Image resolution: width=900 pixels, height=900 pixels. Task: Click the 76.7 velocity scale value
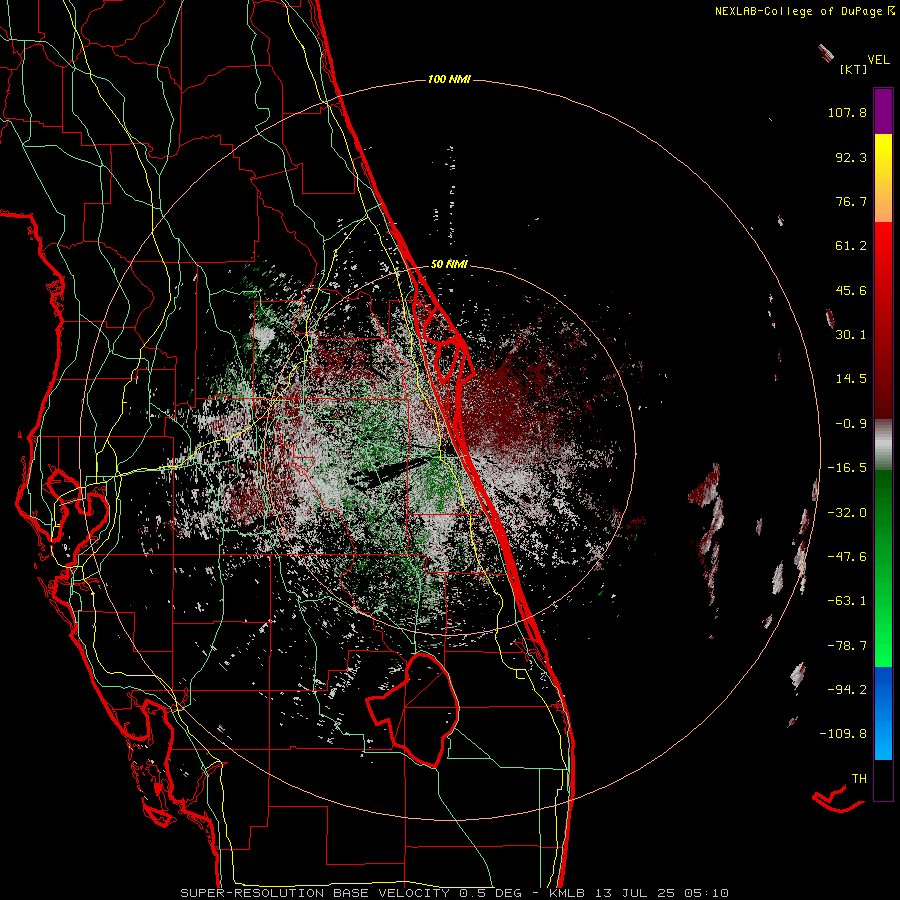click(x=851, y=201)
